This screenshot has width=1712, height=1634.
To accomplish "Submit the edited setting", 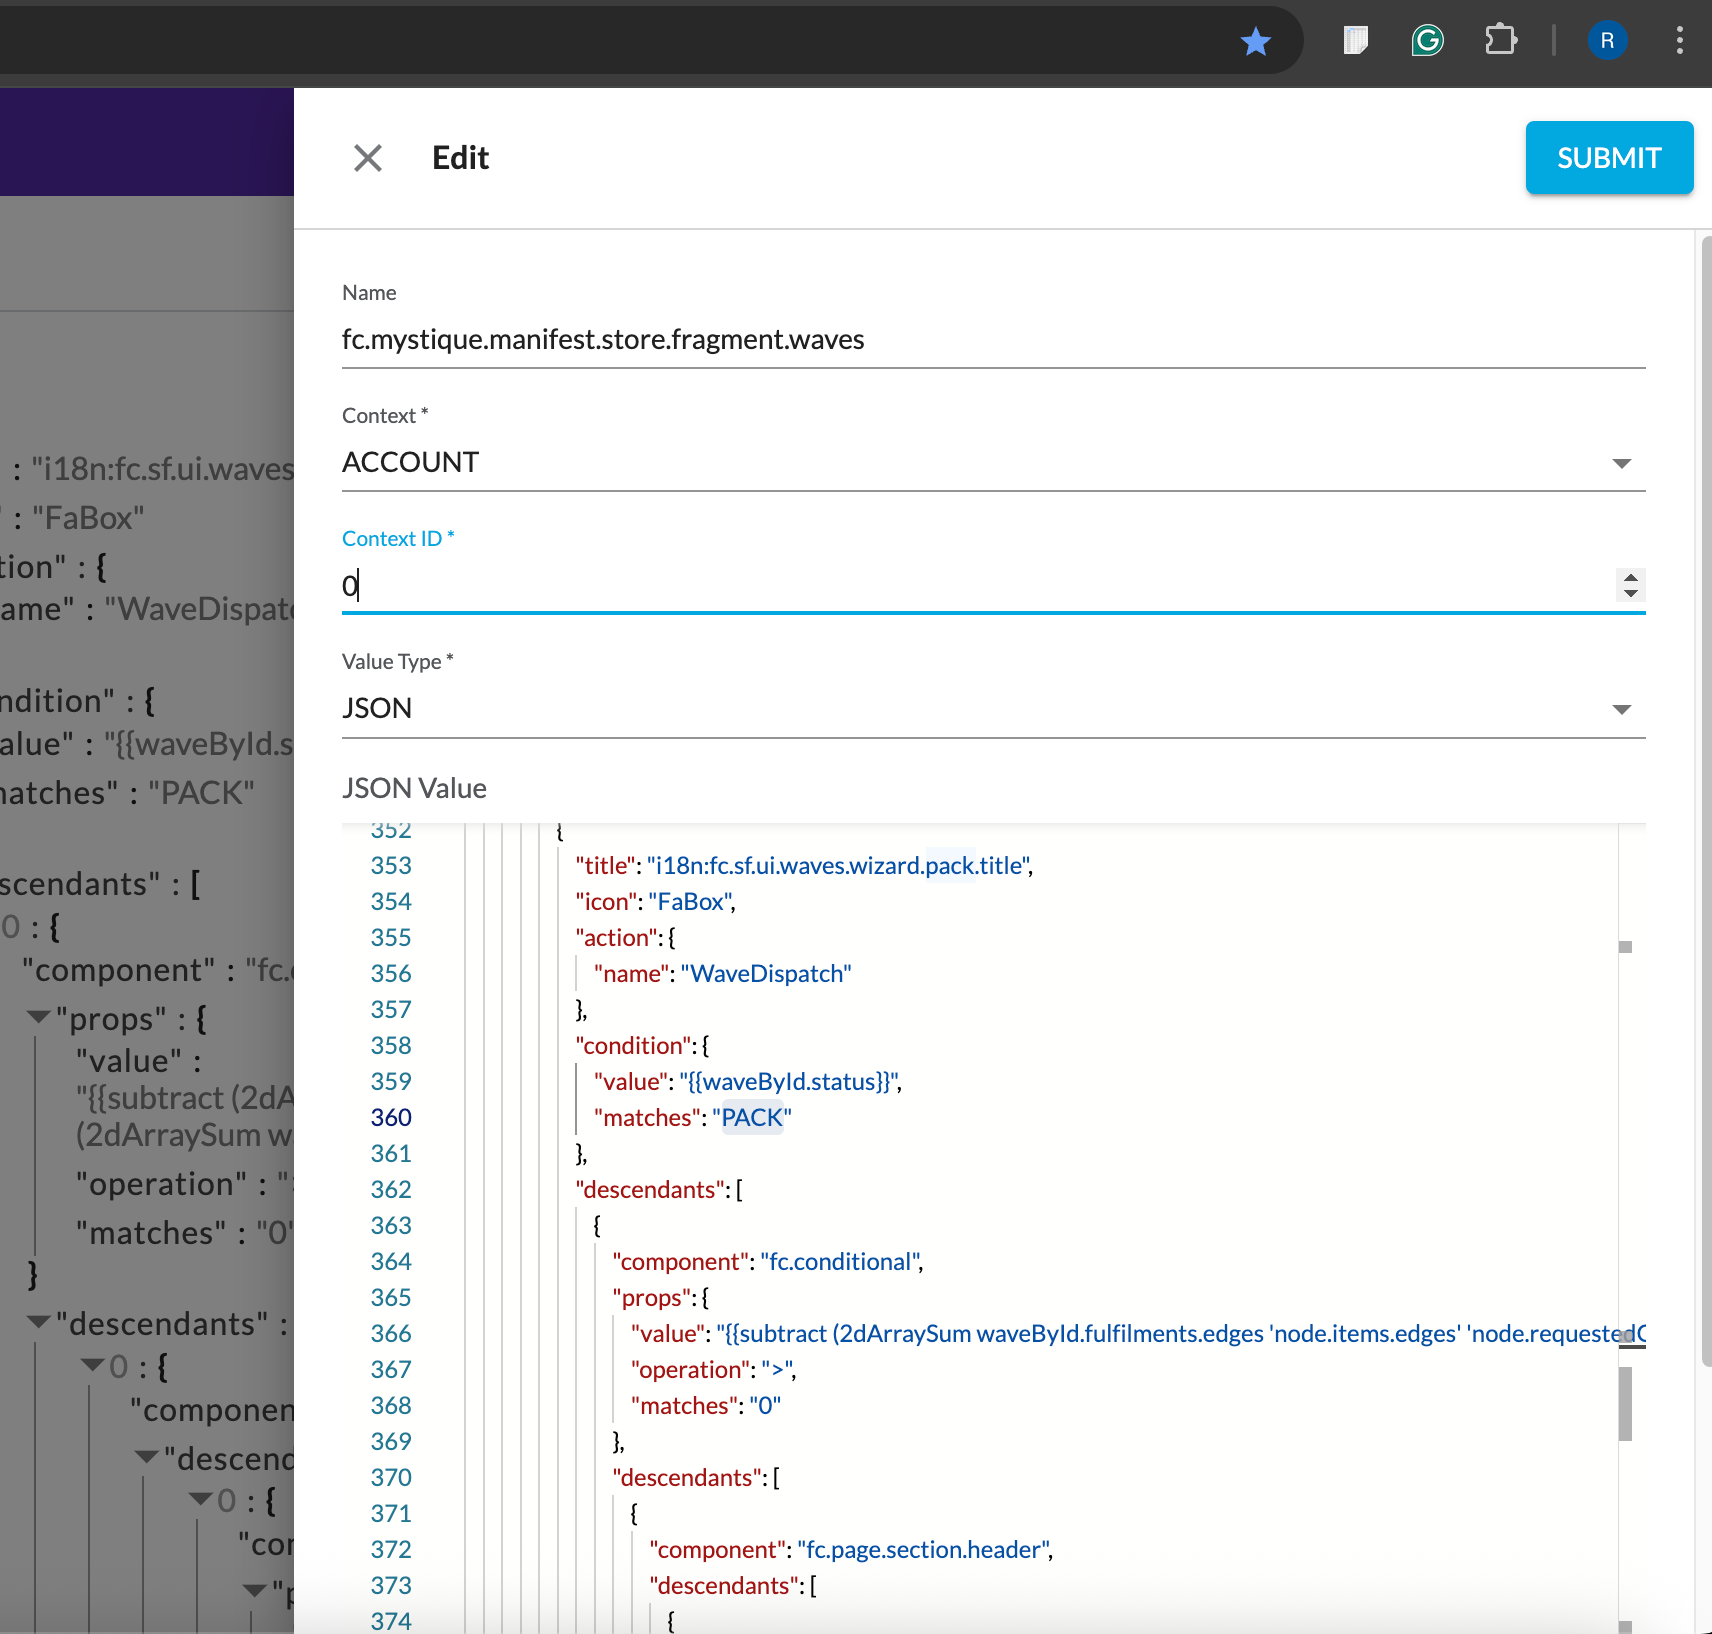I will (1608, 158).
